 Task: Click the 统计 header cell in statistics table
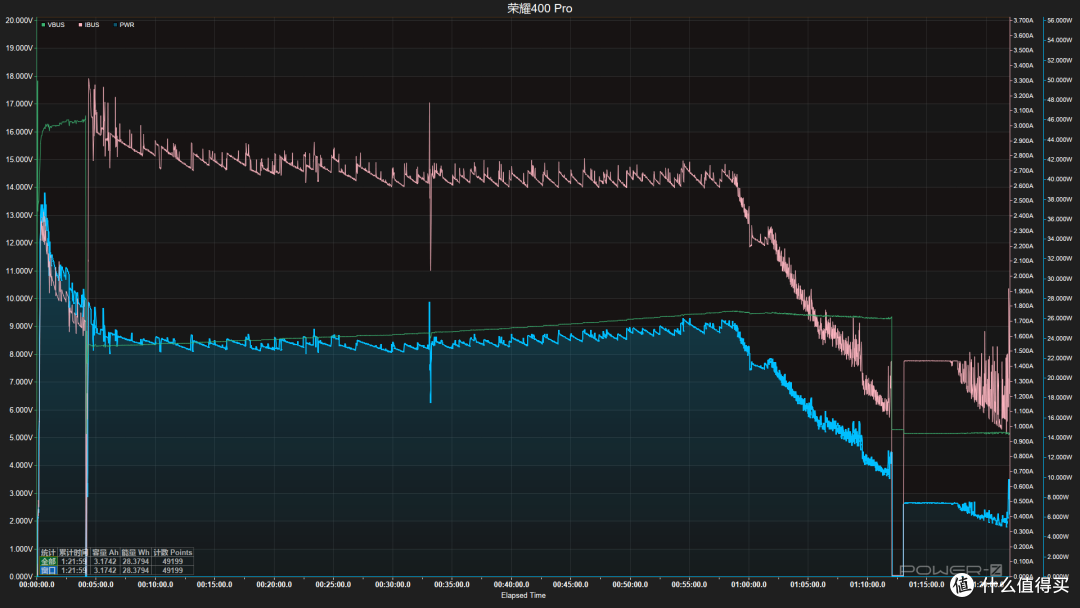click(x=48, y=553)
